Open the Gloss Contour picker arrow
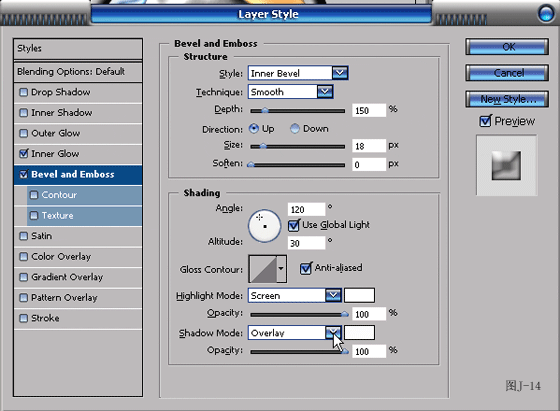The height and width of the screenshot is (411, 560). coord(281,269)
